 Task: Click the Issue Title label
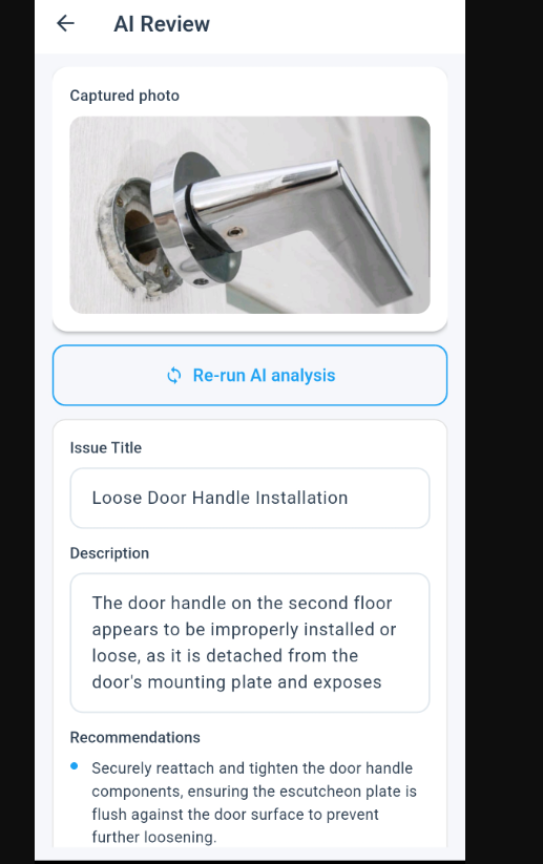pyautogui.click(x=106, y=447)
